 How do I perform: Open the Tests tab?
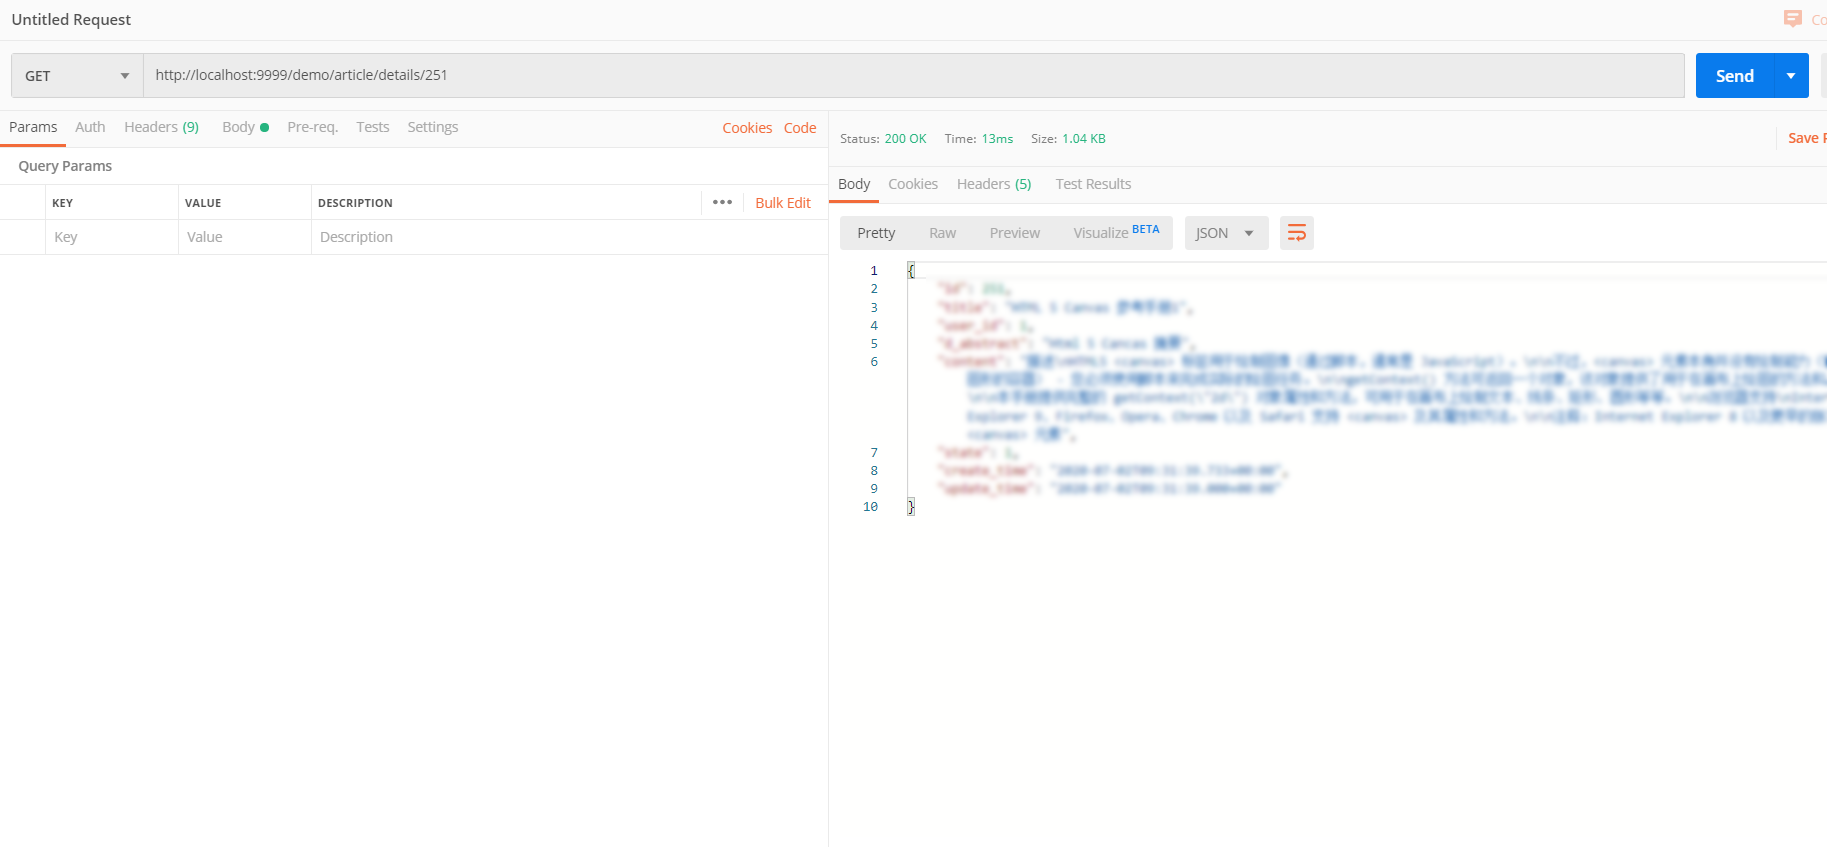click(373, 127)
